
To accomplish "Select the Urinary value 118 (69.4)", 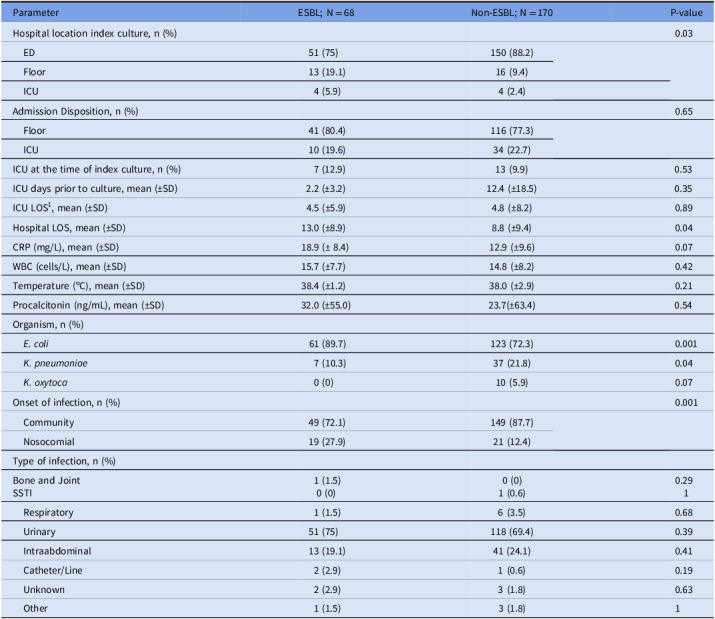I will (512, 532).
